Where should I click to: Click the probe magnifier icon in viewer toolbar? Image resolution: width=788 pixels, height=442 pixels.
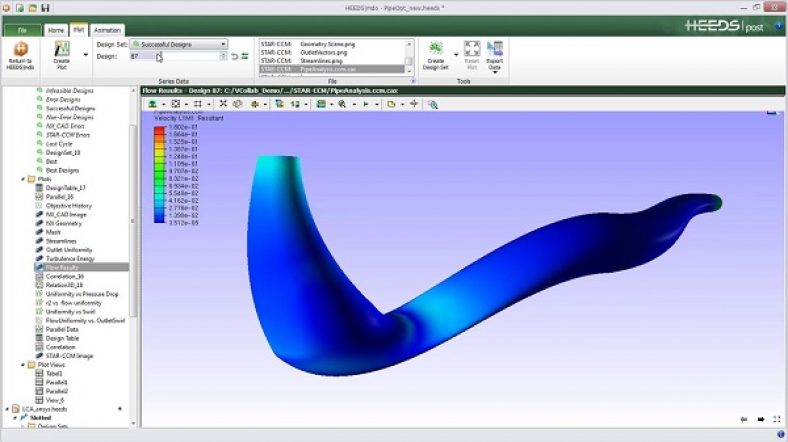(342, 104)
